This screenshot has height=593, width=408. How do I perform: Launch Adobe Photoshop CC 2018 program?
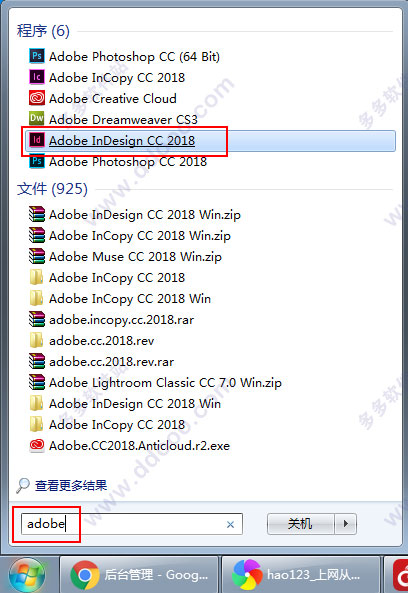(118, 162)
